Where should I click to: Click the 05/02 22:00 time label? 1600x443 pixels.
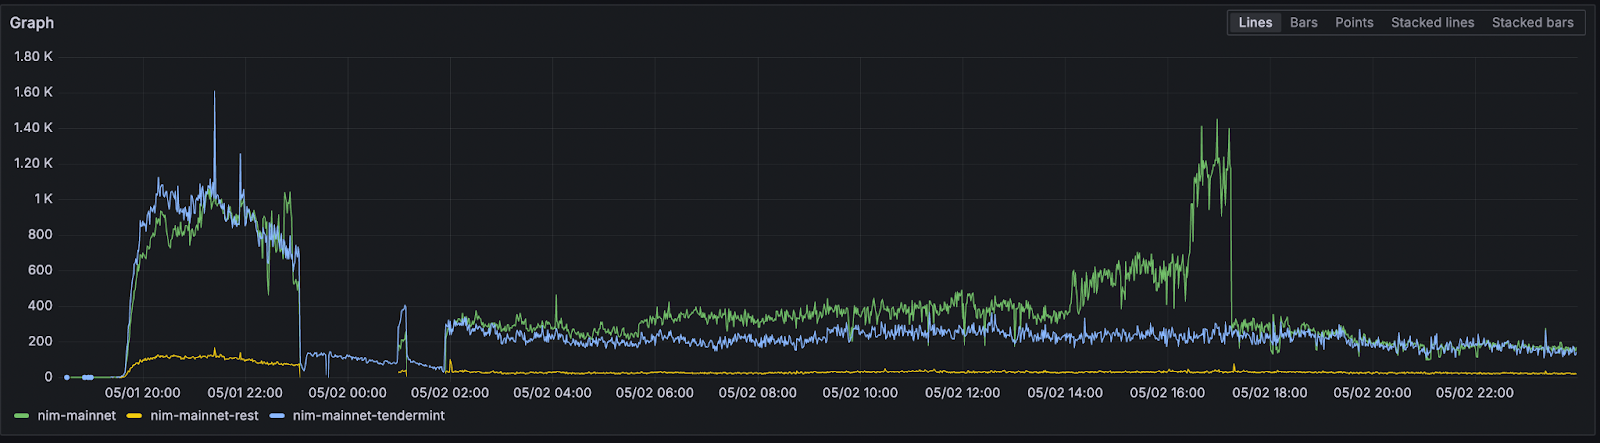(1475, 393)
